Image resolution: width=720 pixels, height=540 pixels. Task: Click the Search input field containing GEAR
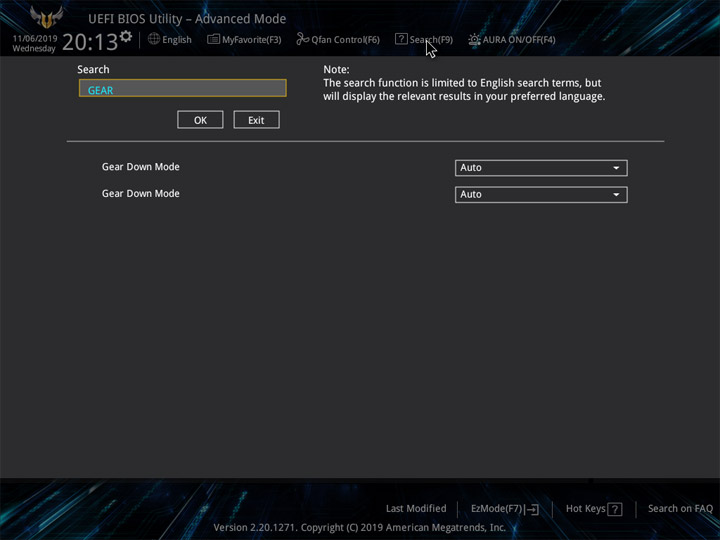coord(183,88)
